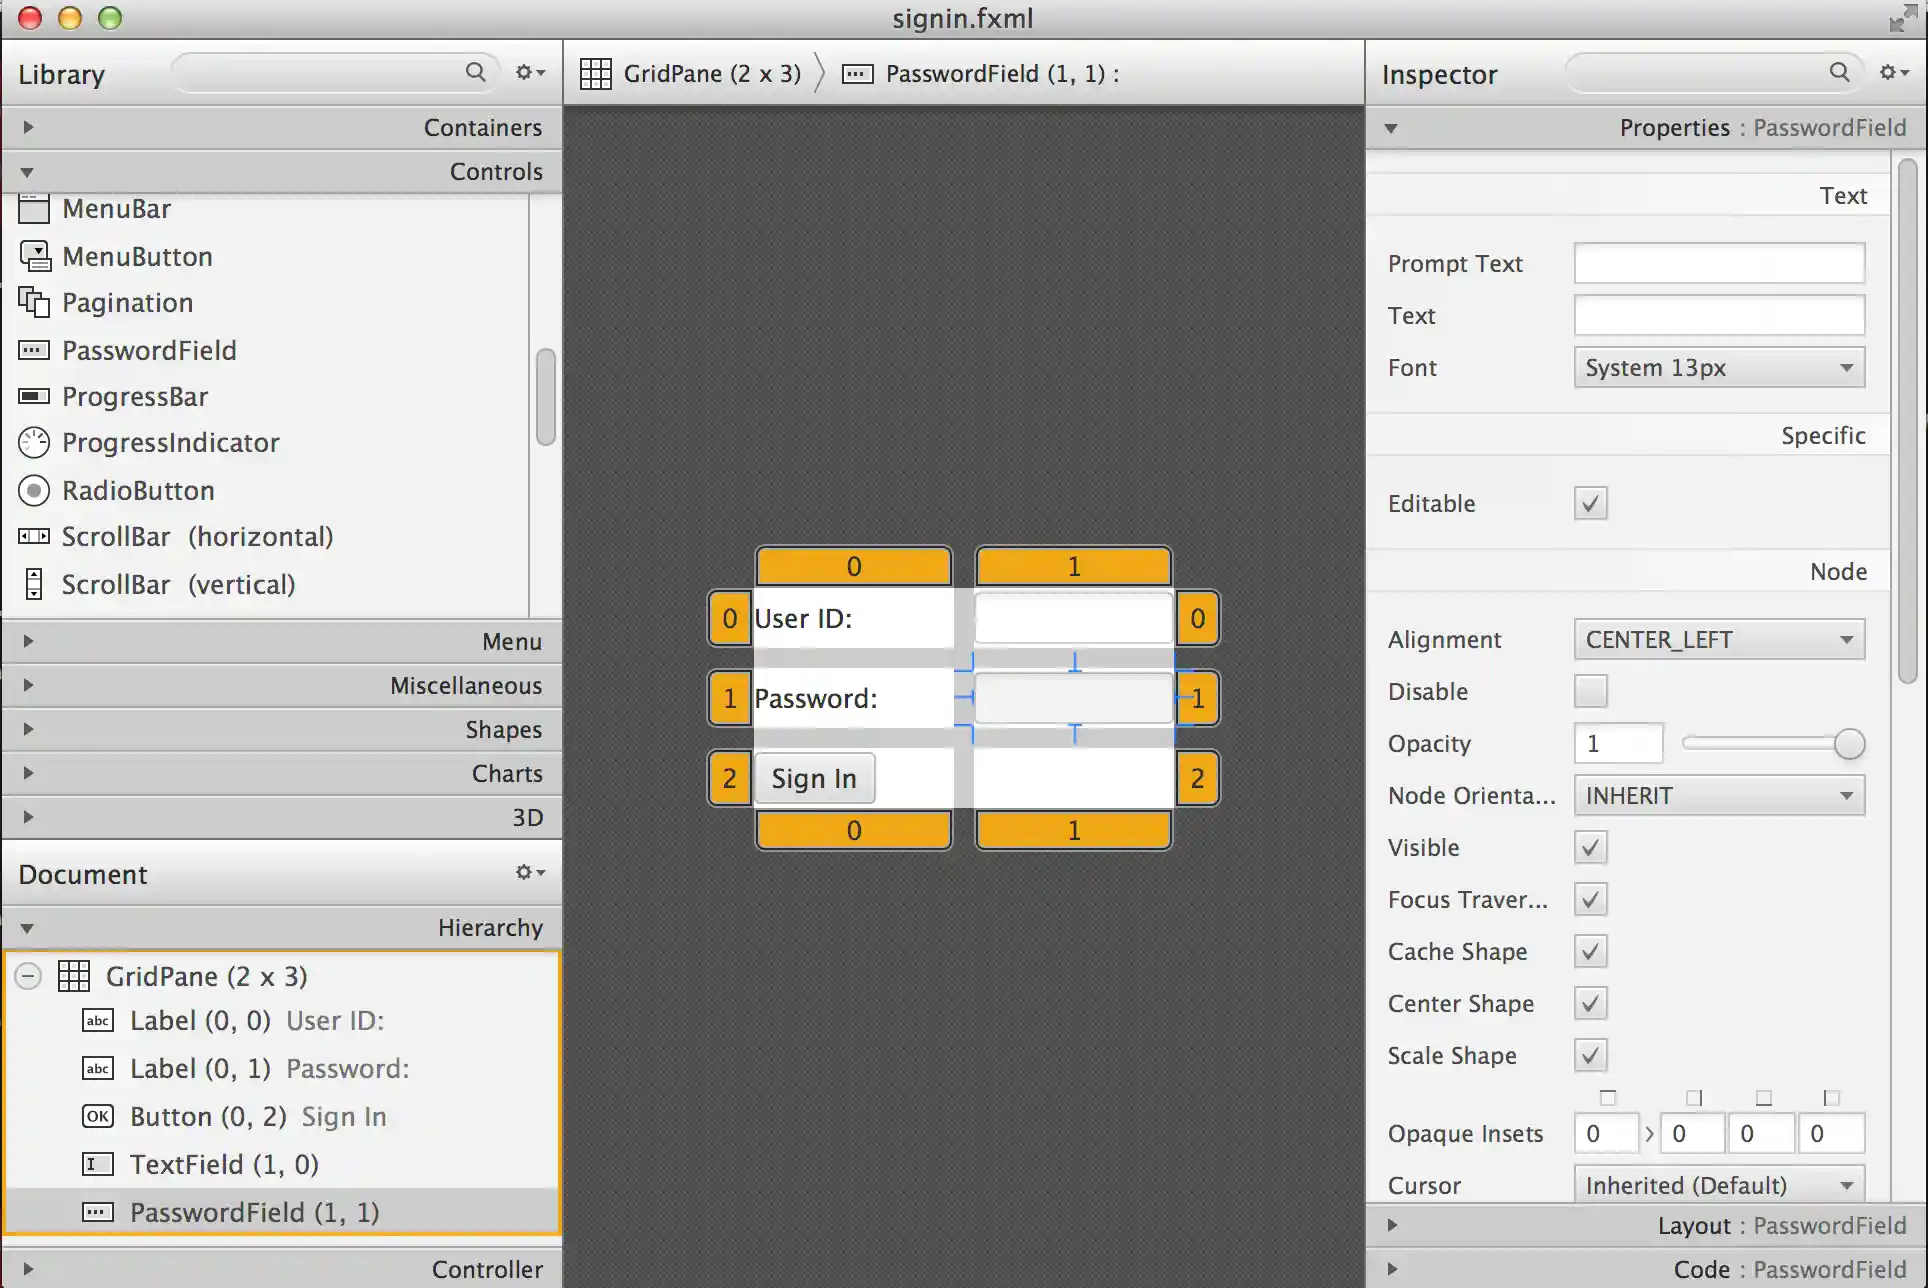
Task: Open the Library gear options menu
Action: click(529, 72)
